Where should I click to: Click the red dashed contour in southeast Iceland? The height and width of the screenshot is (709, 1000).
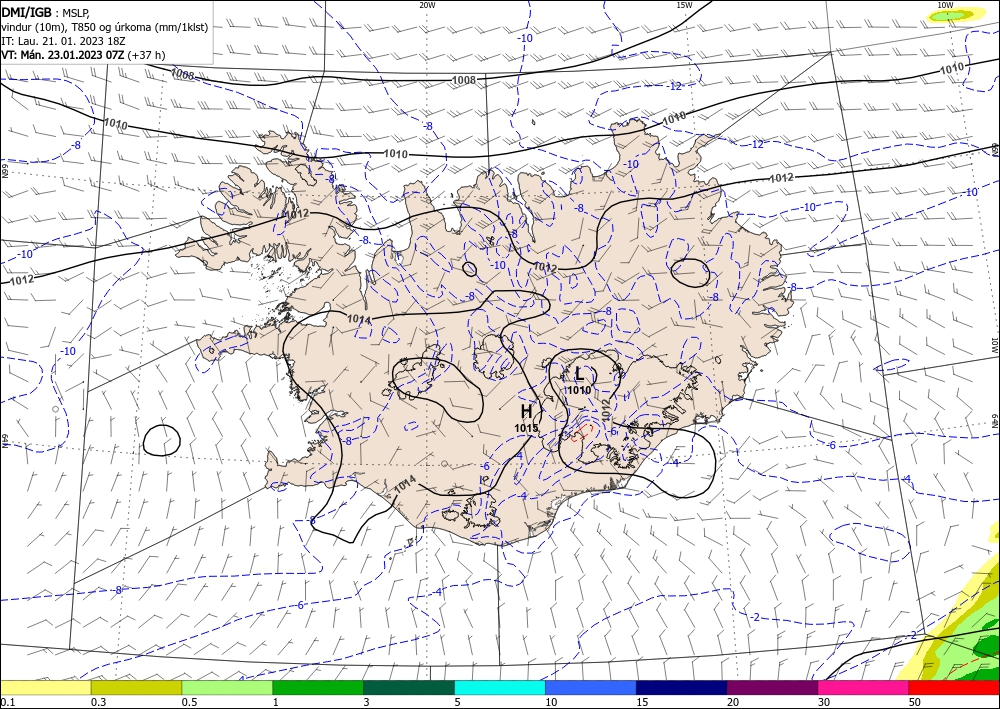point(582,432)
